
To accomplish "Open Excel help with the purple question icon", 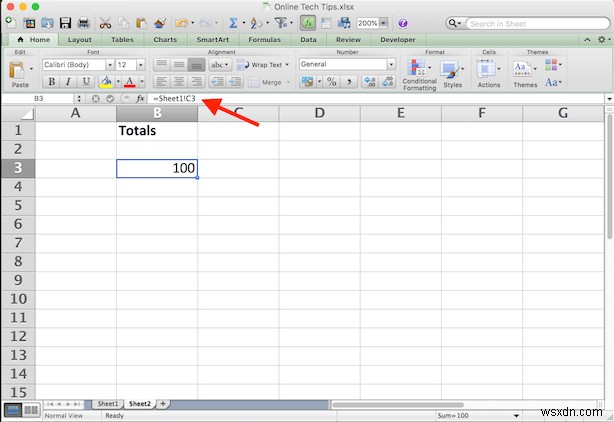I will coord(403,23).
